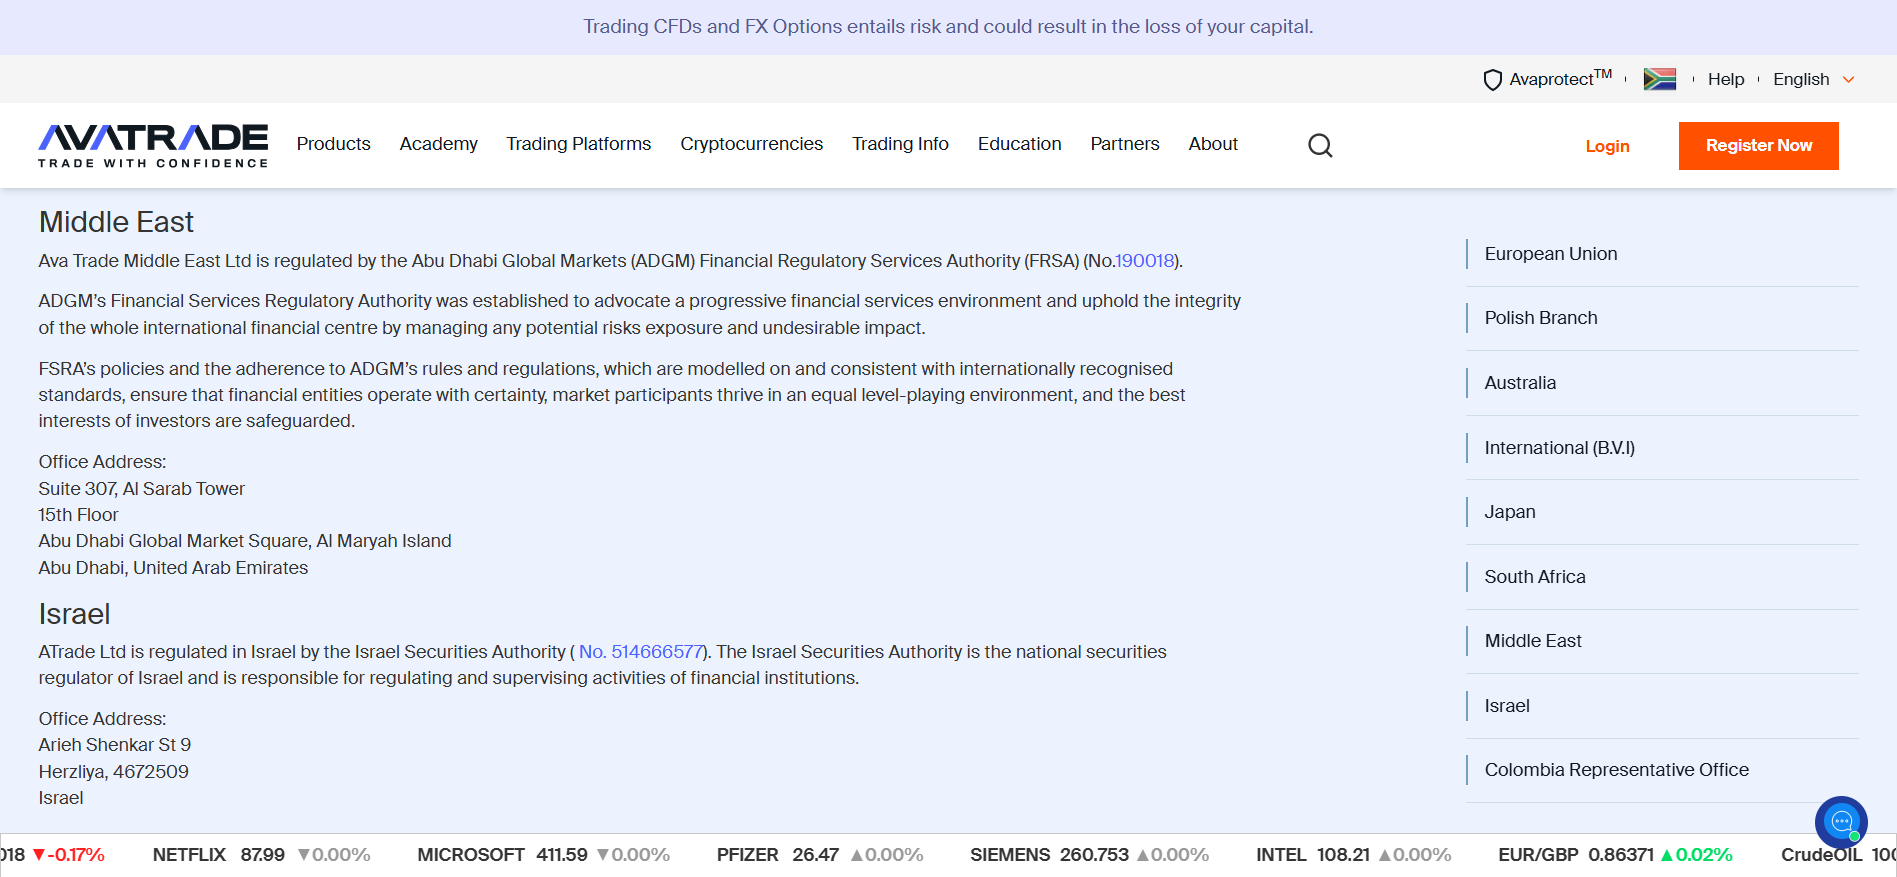Screen dimensions: 1897x877
Task: Click the 'Herzliya, 4672509' address line
Action: click(114, 772)
